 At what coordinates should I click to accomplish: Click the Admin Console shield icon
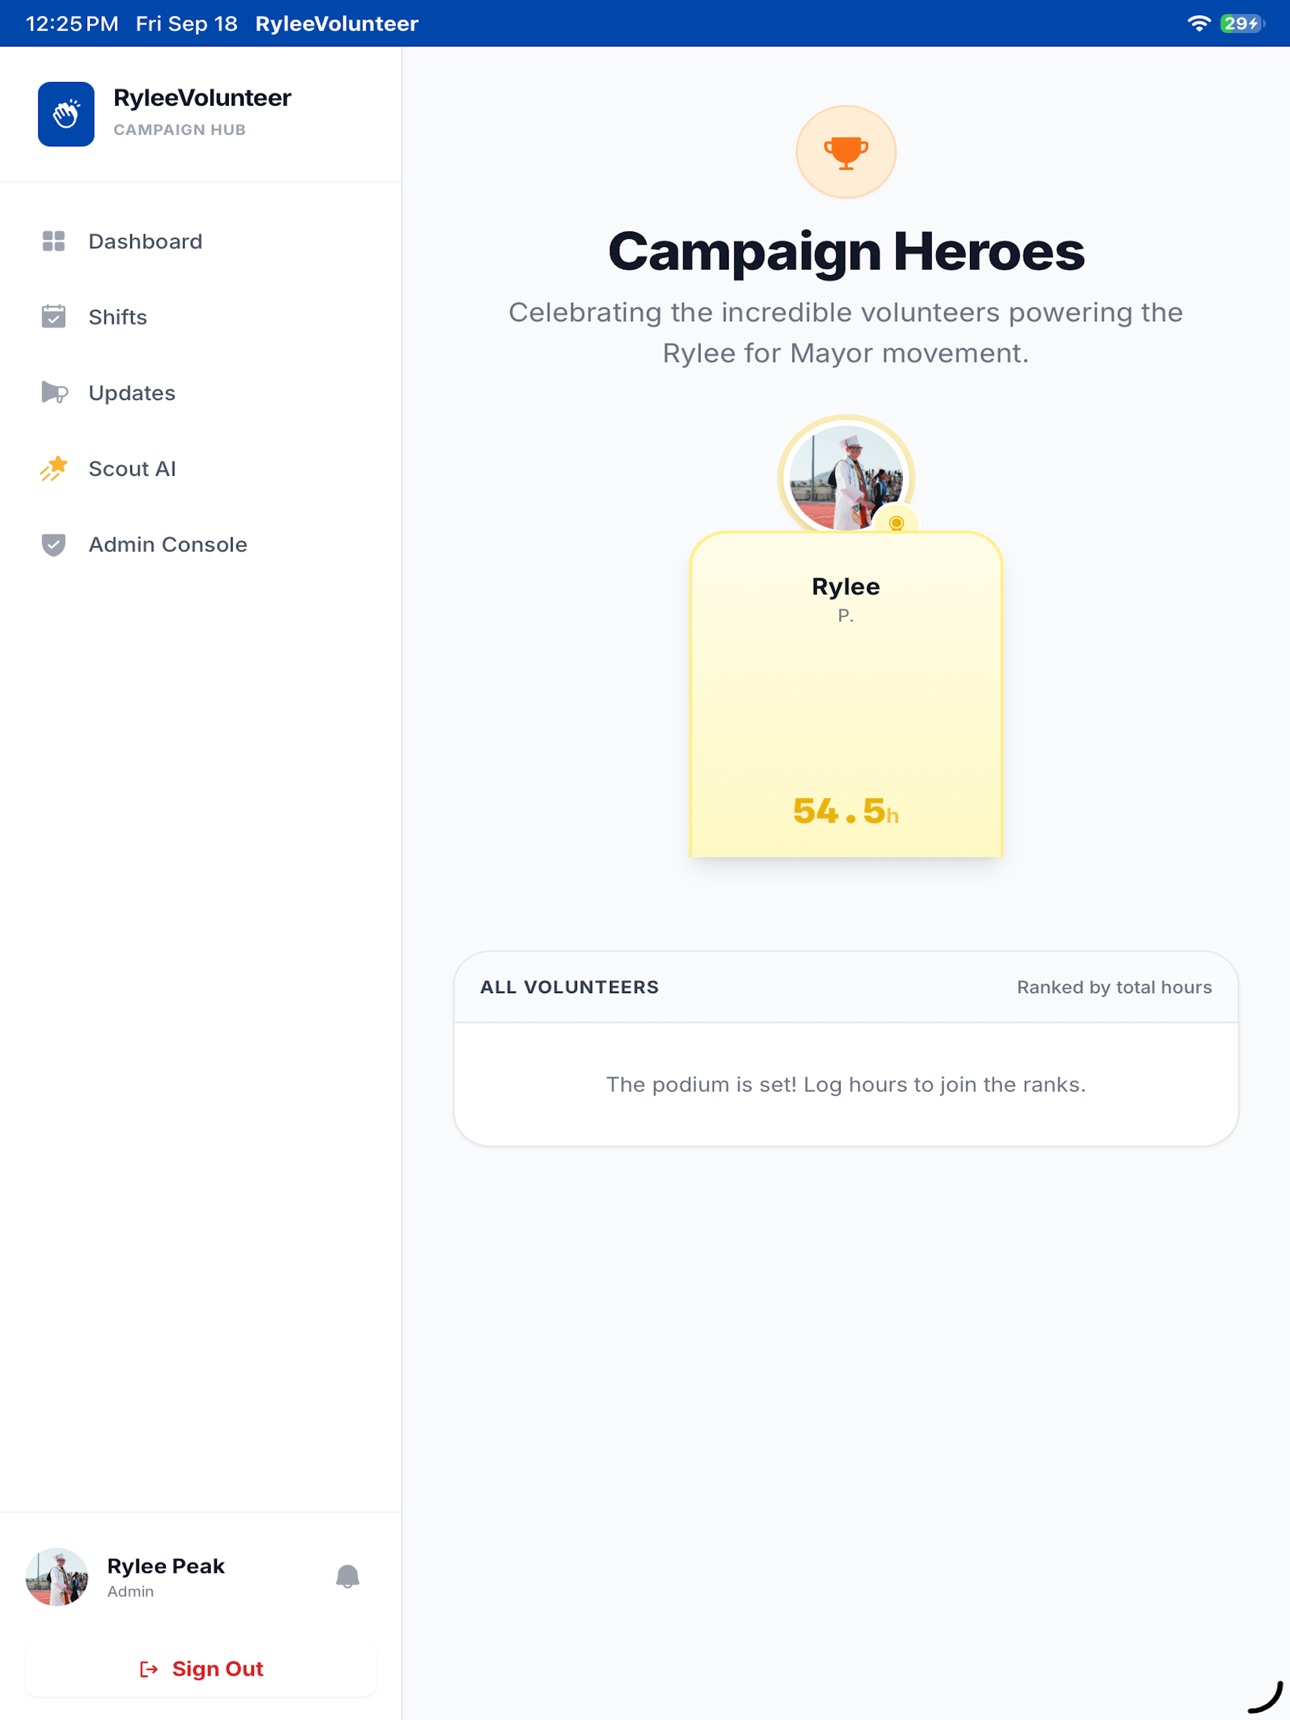tap(54, 544)
